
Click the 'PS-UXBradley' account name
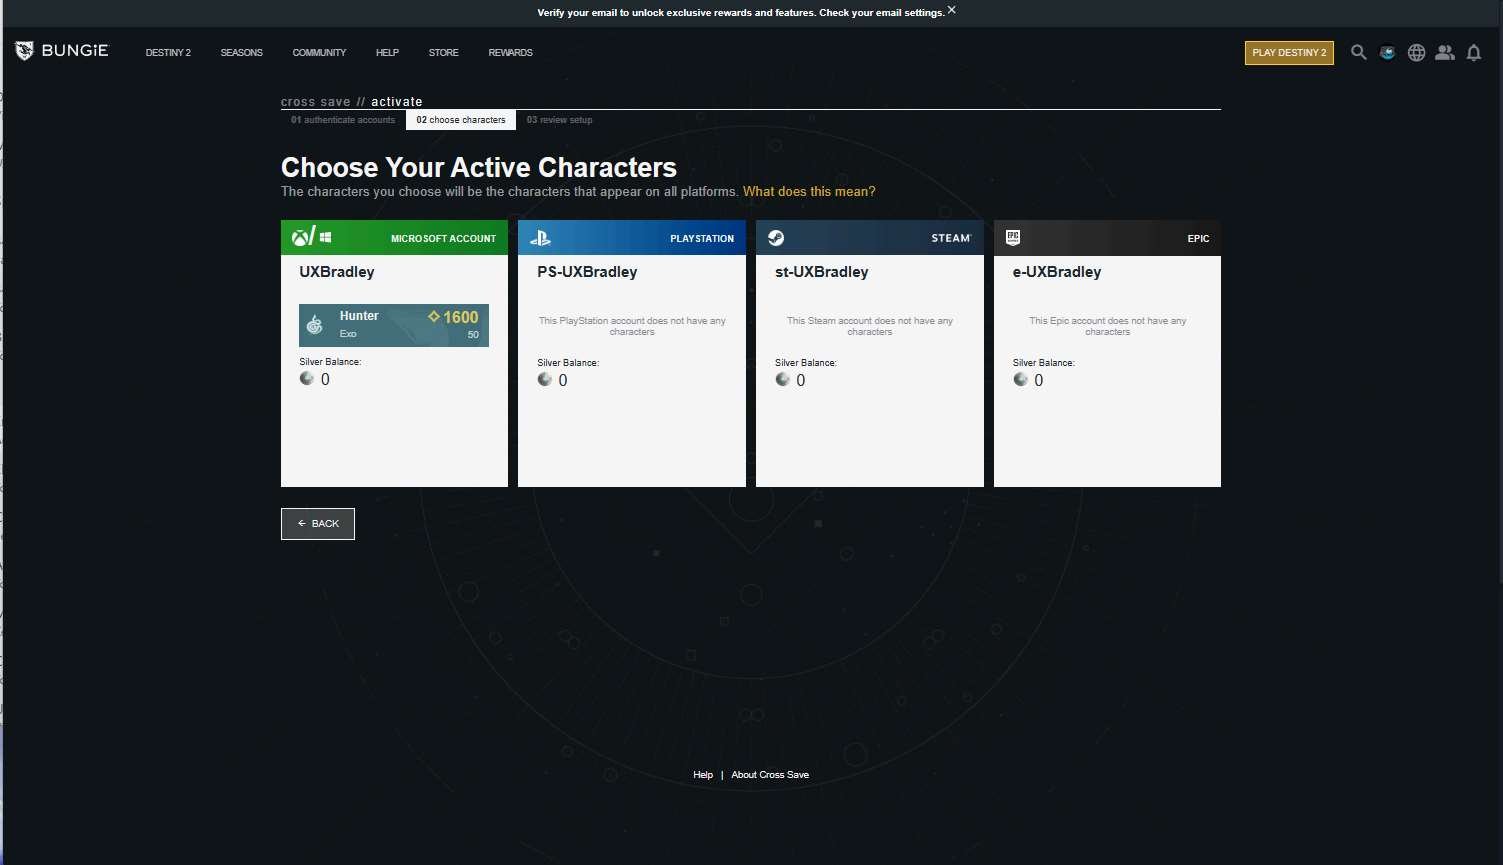[x=587, y=272]
